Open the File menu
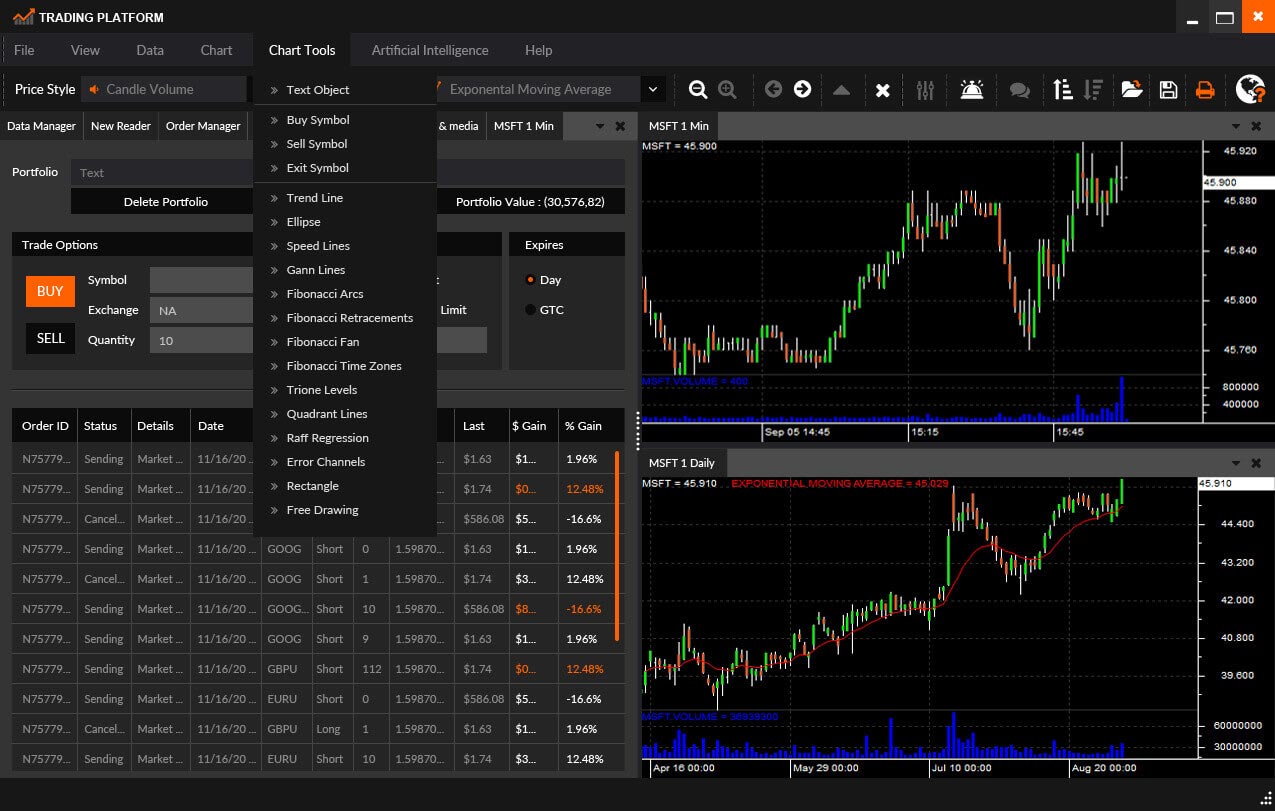The height and width of the screenshot is (811, 1275). coord(24,50)
